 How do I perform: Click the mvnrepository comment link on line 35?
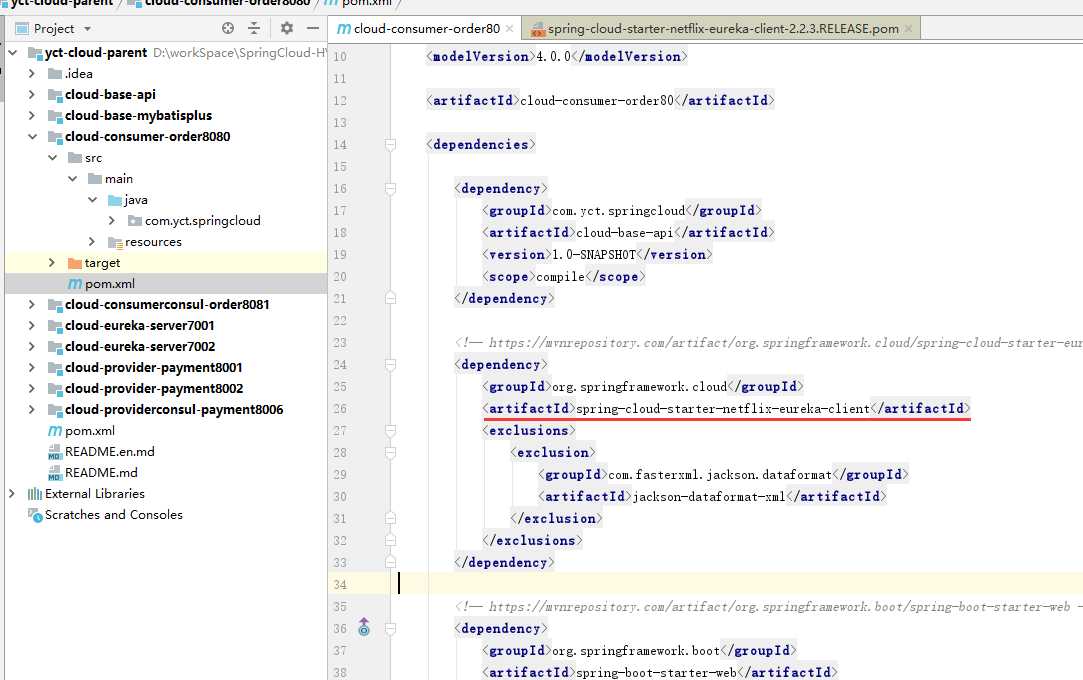[x=780, y=607]
